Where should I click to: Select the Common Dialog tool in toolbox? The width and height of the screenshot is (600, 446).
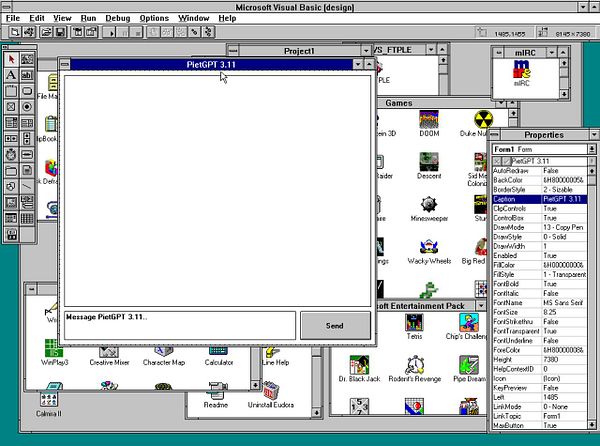(11, 218)
